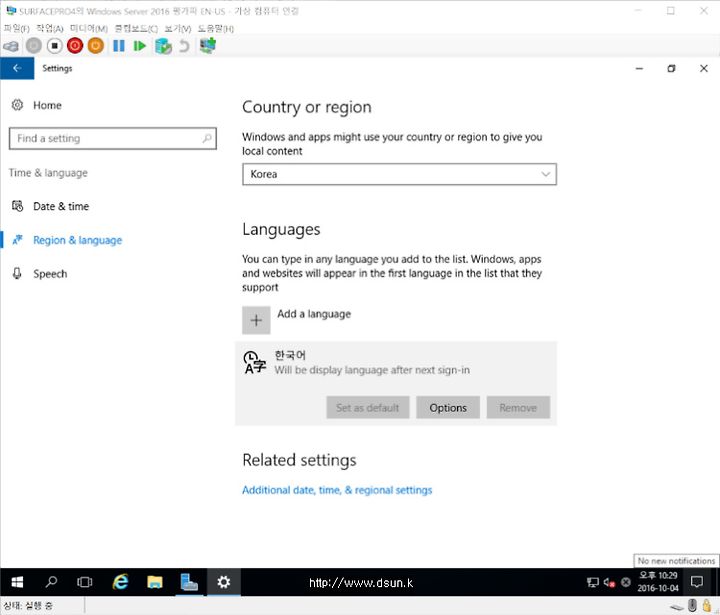This screenshot has height=615, width=720.
Task: Shut down the VM using the red power icon
Action: pos(75,46)
